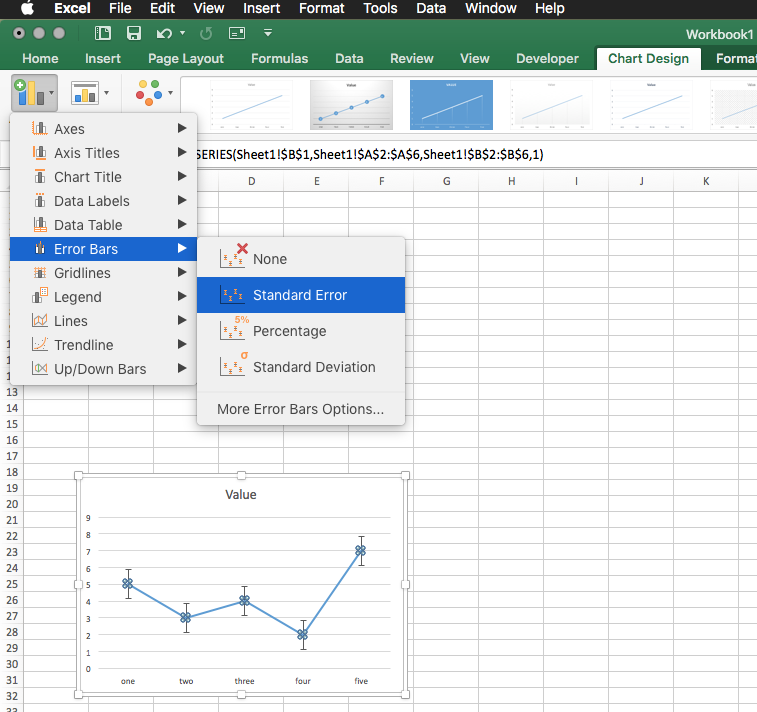Switch to the View ribbon tab
The height and width of the screenshot is (712, 757).
[x=475, y=58]
